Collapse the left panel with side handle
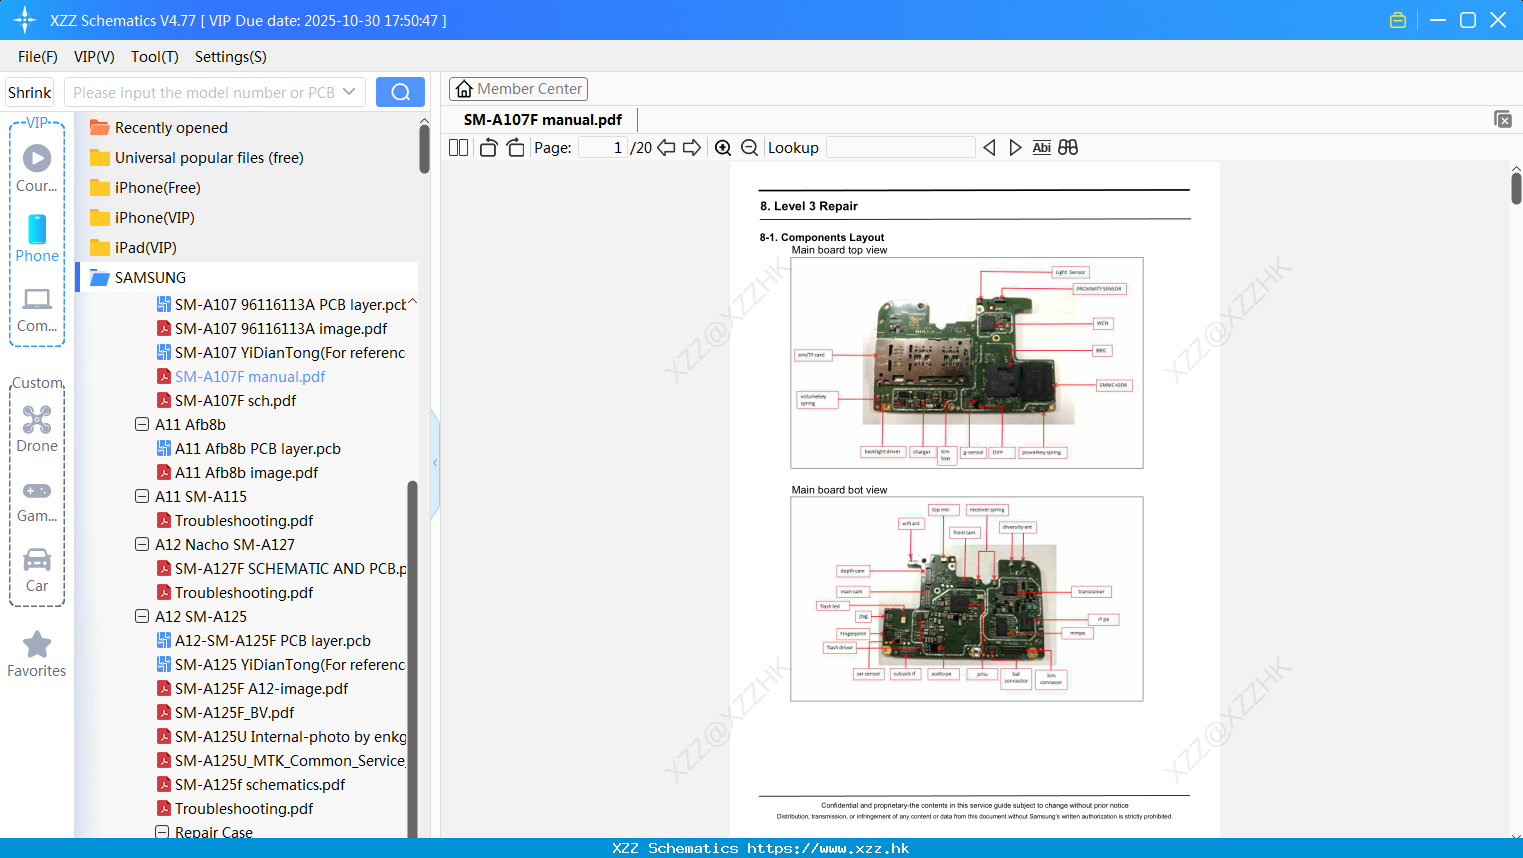Image resolution: width=1523 pixels, height=858 pixels. click(435, 463)
